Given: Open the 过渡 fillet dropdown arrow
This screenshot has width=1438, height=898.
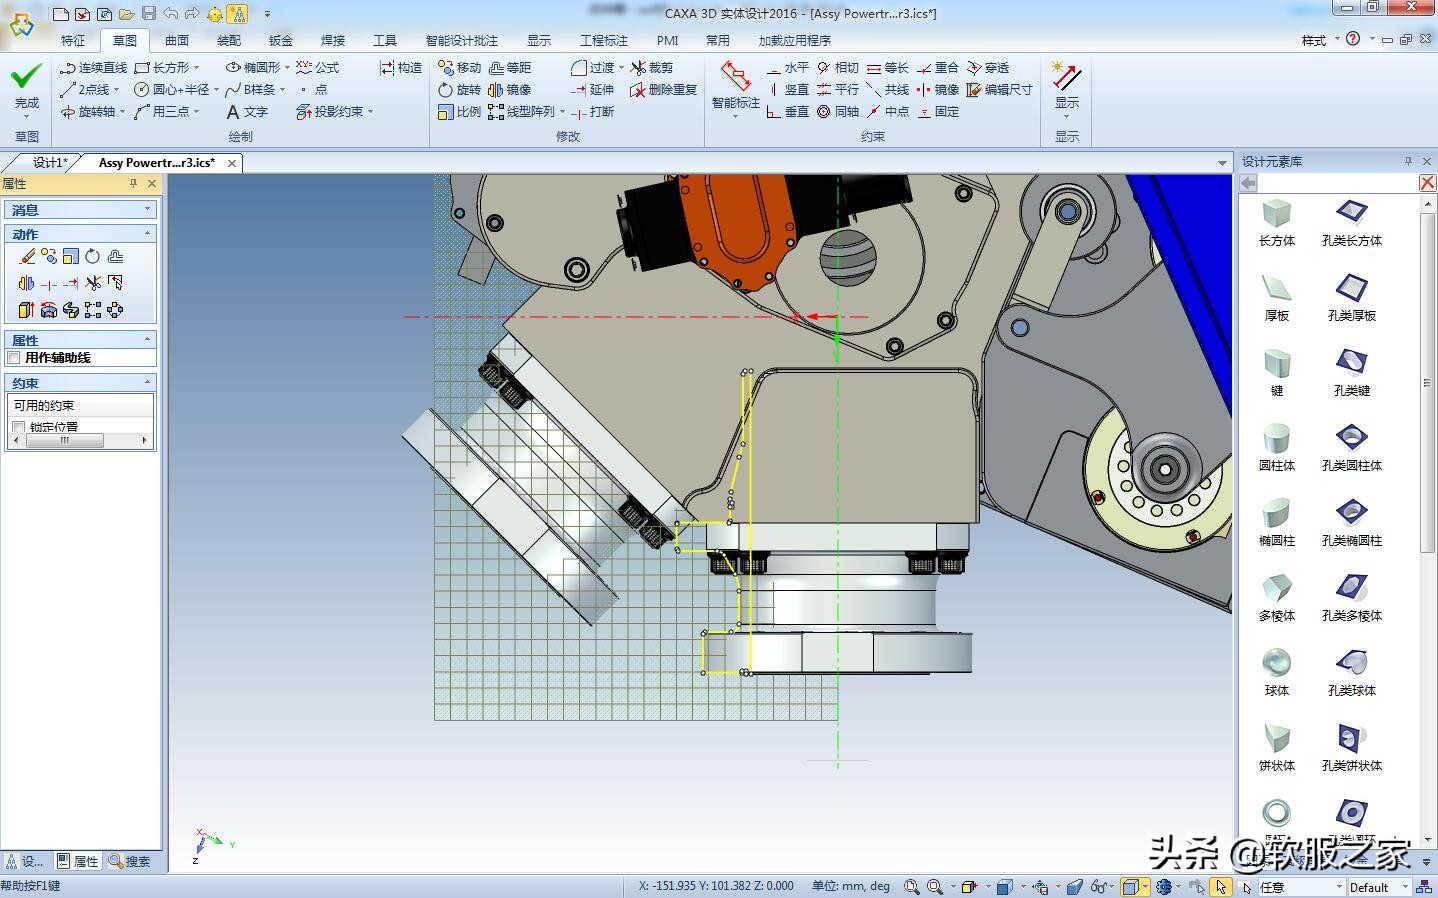Looking at the screenshot, I should click(x=621, y=67).
